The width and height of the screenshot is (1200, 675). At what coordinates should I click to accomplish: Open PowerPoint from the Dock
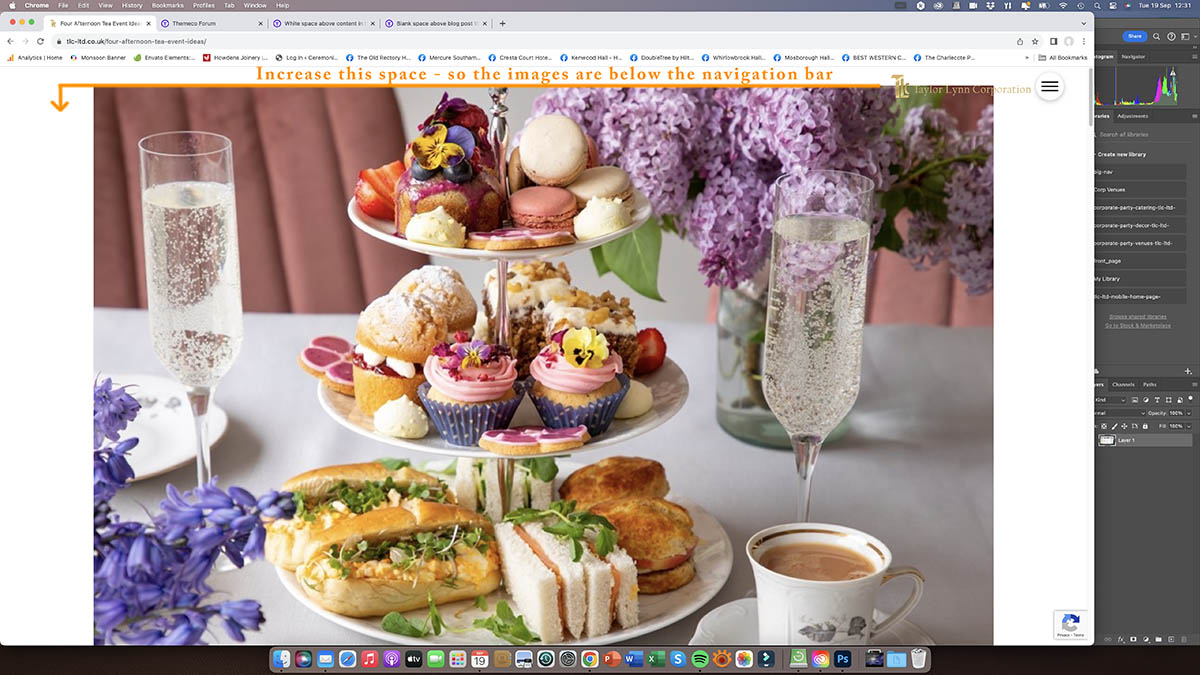[x=612, y=659]
